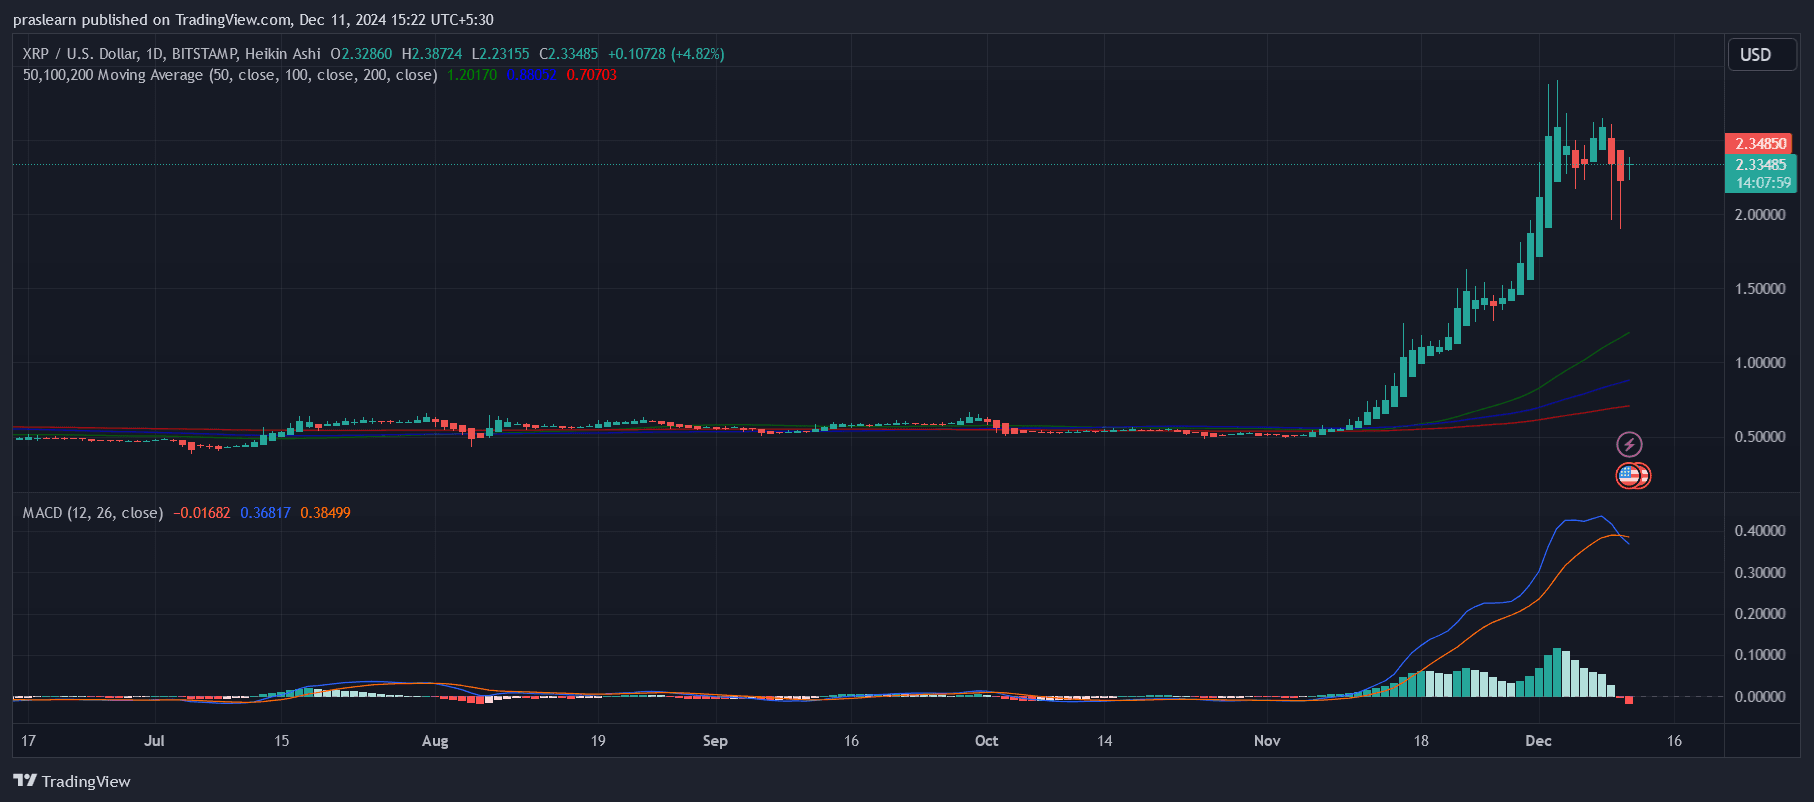
Task: Click the 0.20000 MACD axis label
Action: (x=1760, y=614)
